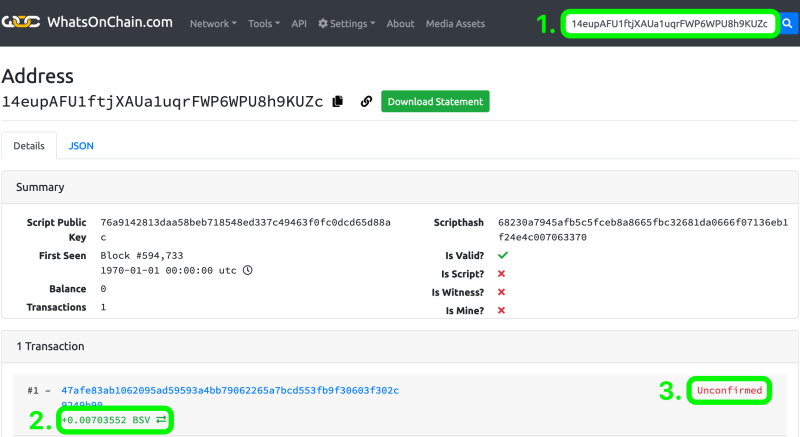Select the Details tab
Viewport: 800px width, 437px height.
tap(29, 146)
